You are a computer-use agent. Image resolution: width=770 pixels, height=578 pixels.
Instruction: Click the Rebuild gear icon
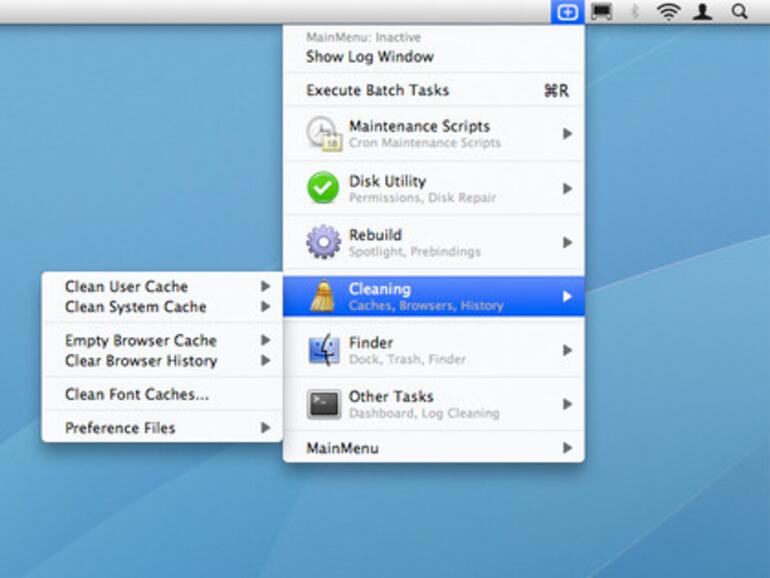click(x=323, y=242)
